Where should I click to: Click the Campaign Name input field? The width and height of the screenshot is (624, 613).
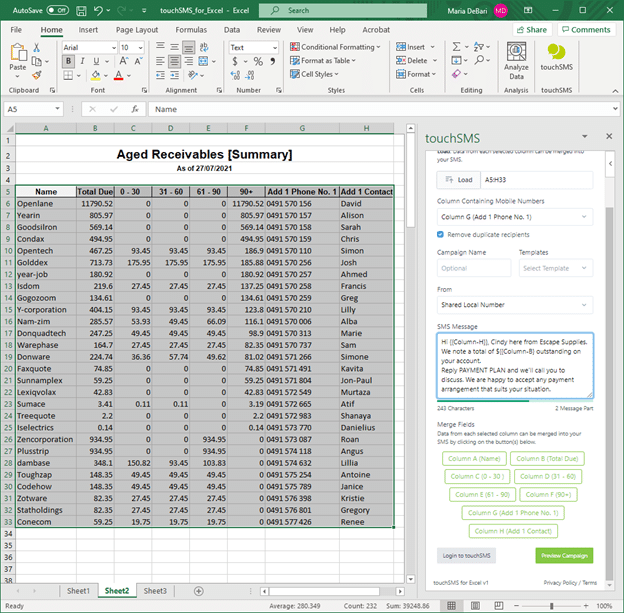tap(473, 268)
